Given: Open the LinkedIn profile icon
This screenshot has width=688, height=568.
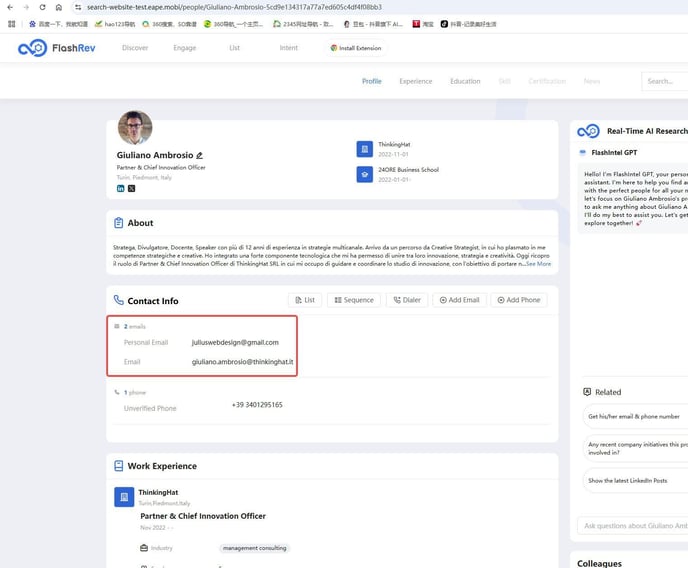Looking at the screenshot, I should point(121,189).
